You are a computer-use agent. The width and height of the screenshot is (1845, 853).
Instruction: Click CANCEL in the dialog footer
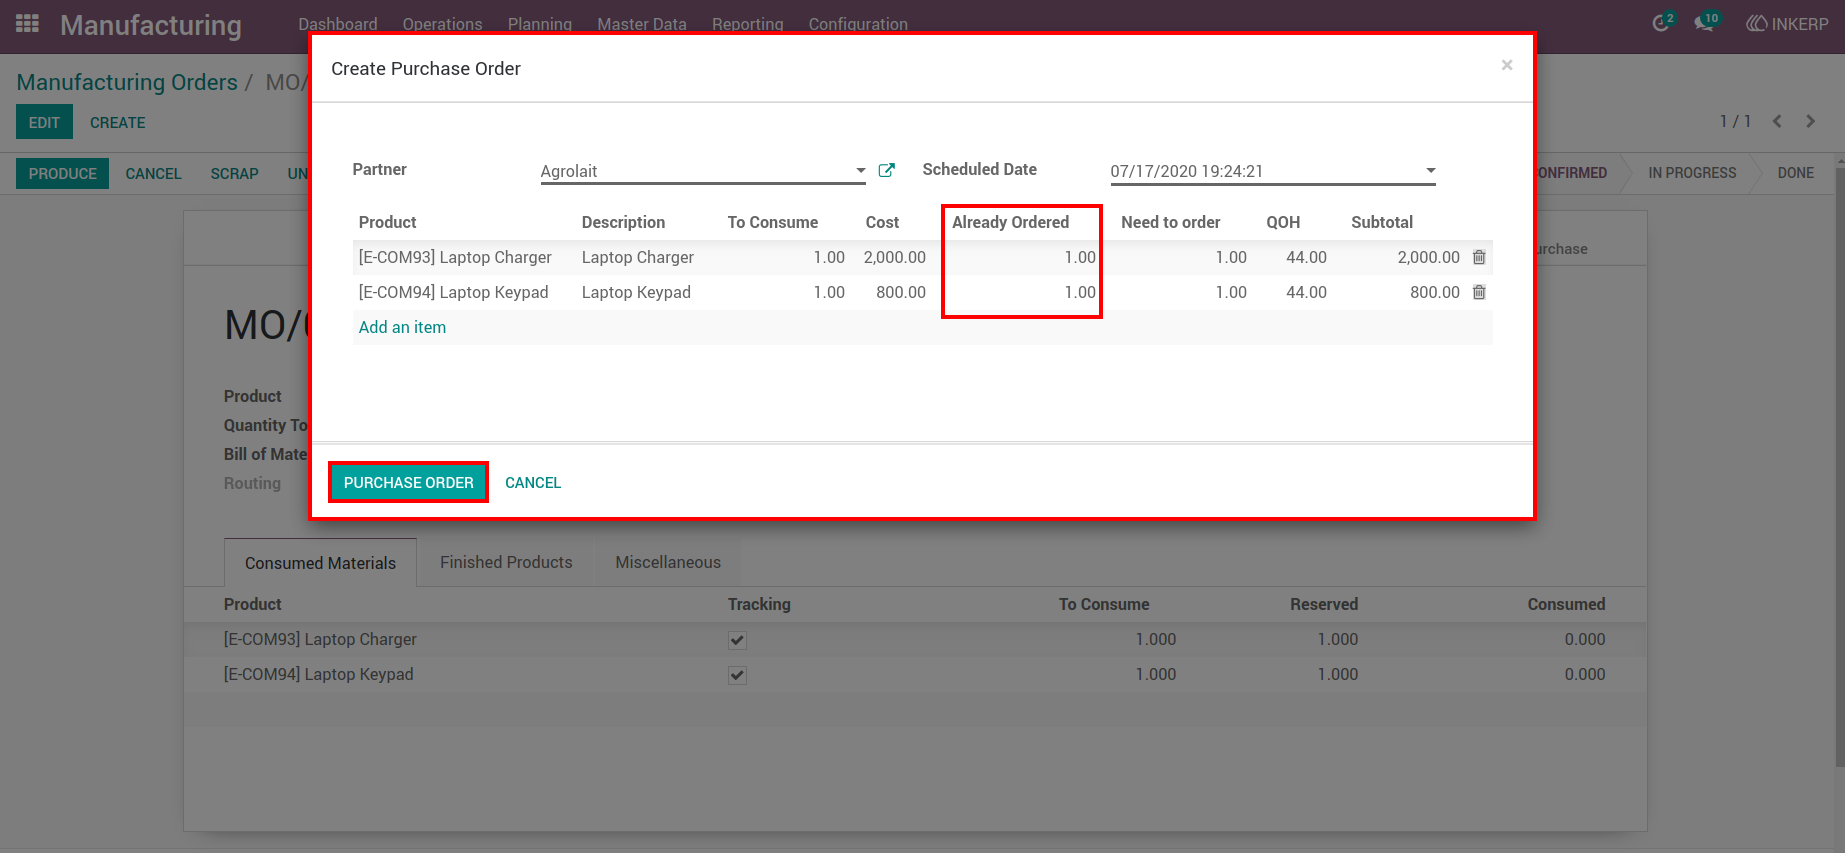[533, 482]
